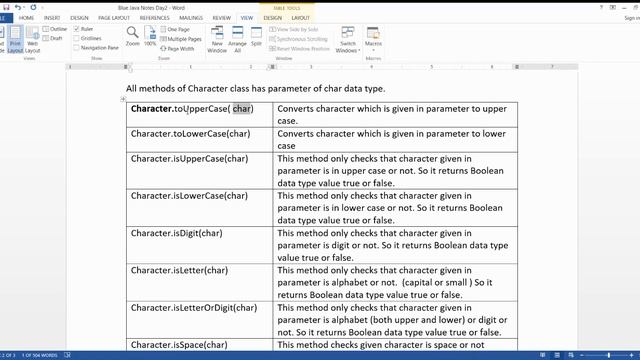
Task: Click the Help question mark icon
Action: (601, 7)
